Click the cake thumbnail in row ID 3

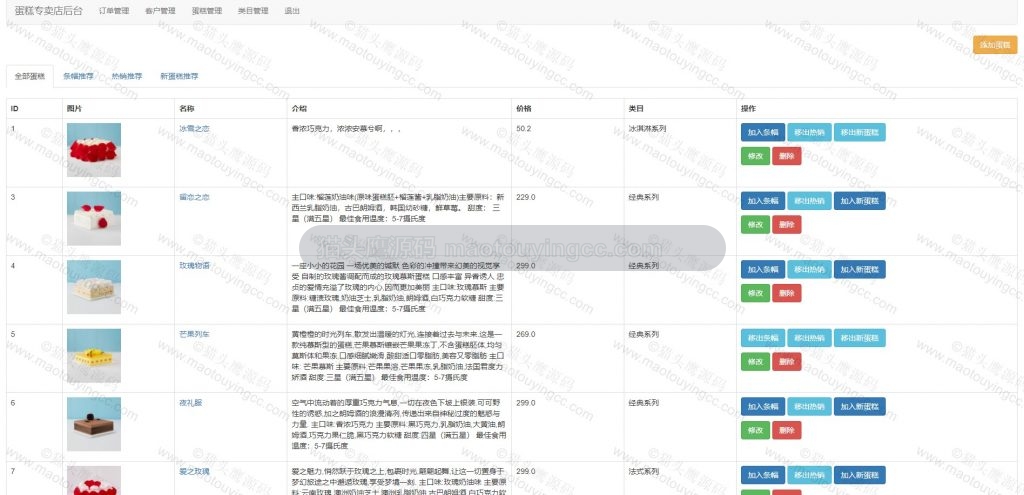click(x=93, y=218)
